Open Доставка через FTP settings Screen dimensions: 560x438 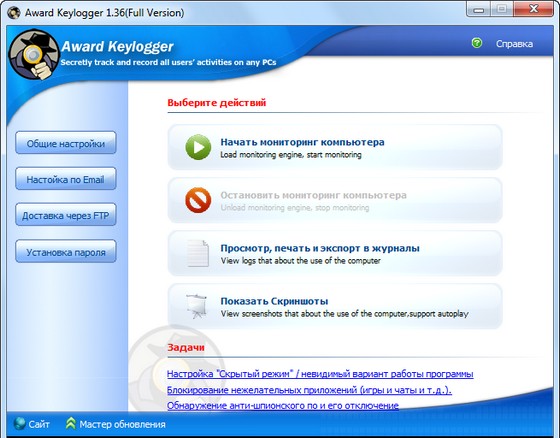coord(66,215)
